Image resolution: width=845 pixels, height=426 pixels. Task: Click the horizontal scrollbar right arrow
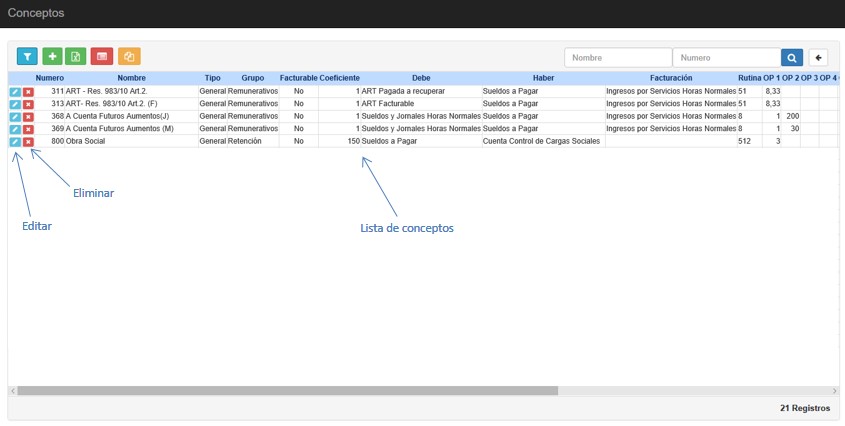coord(835,391)
